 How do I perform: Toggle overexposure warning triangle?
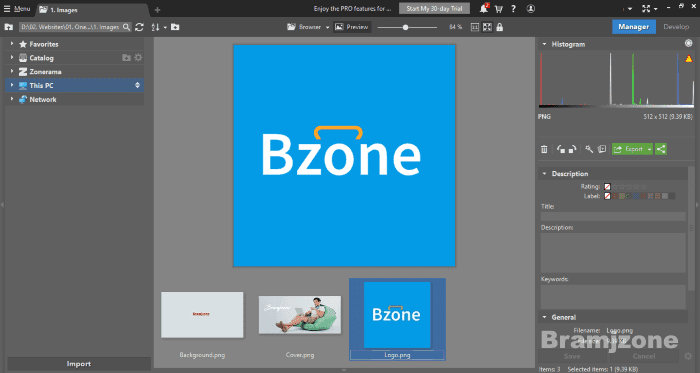pyautogui.click(x=689, y=58)
